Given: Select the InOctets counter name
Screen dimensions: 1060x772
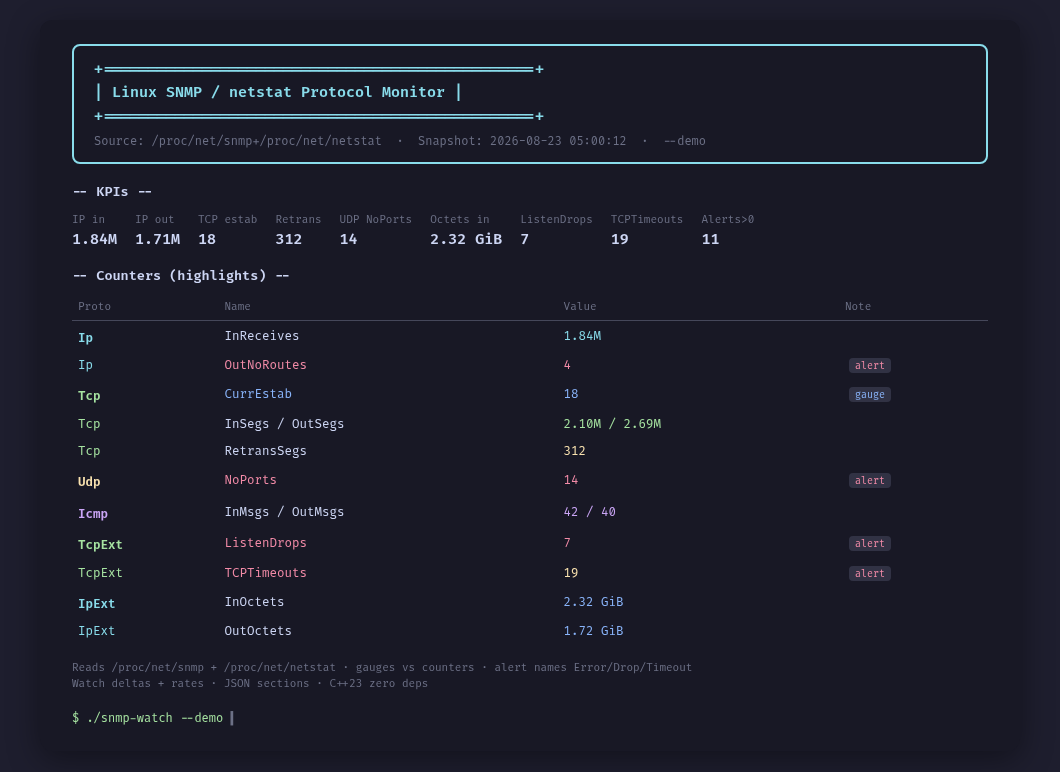Looking at the screenshot, I should (254, 602).
